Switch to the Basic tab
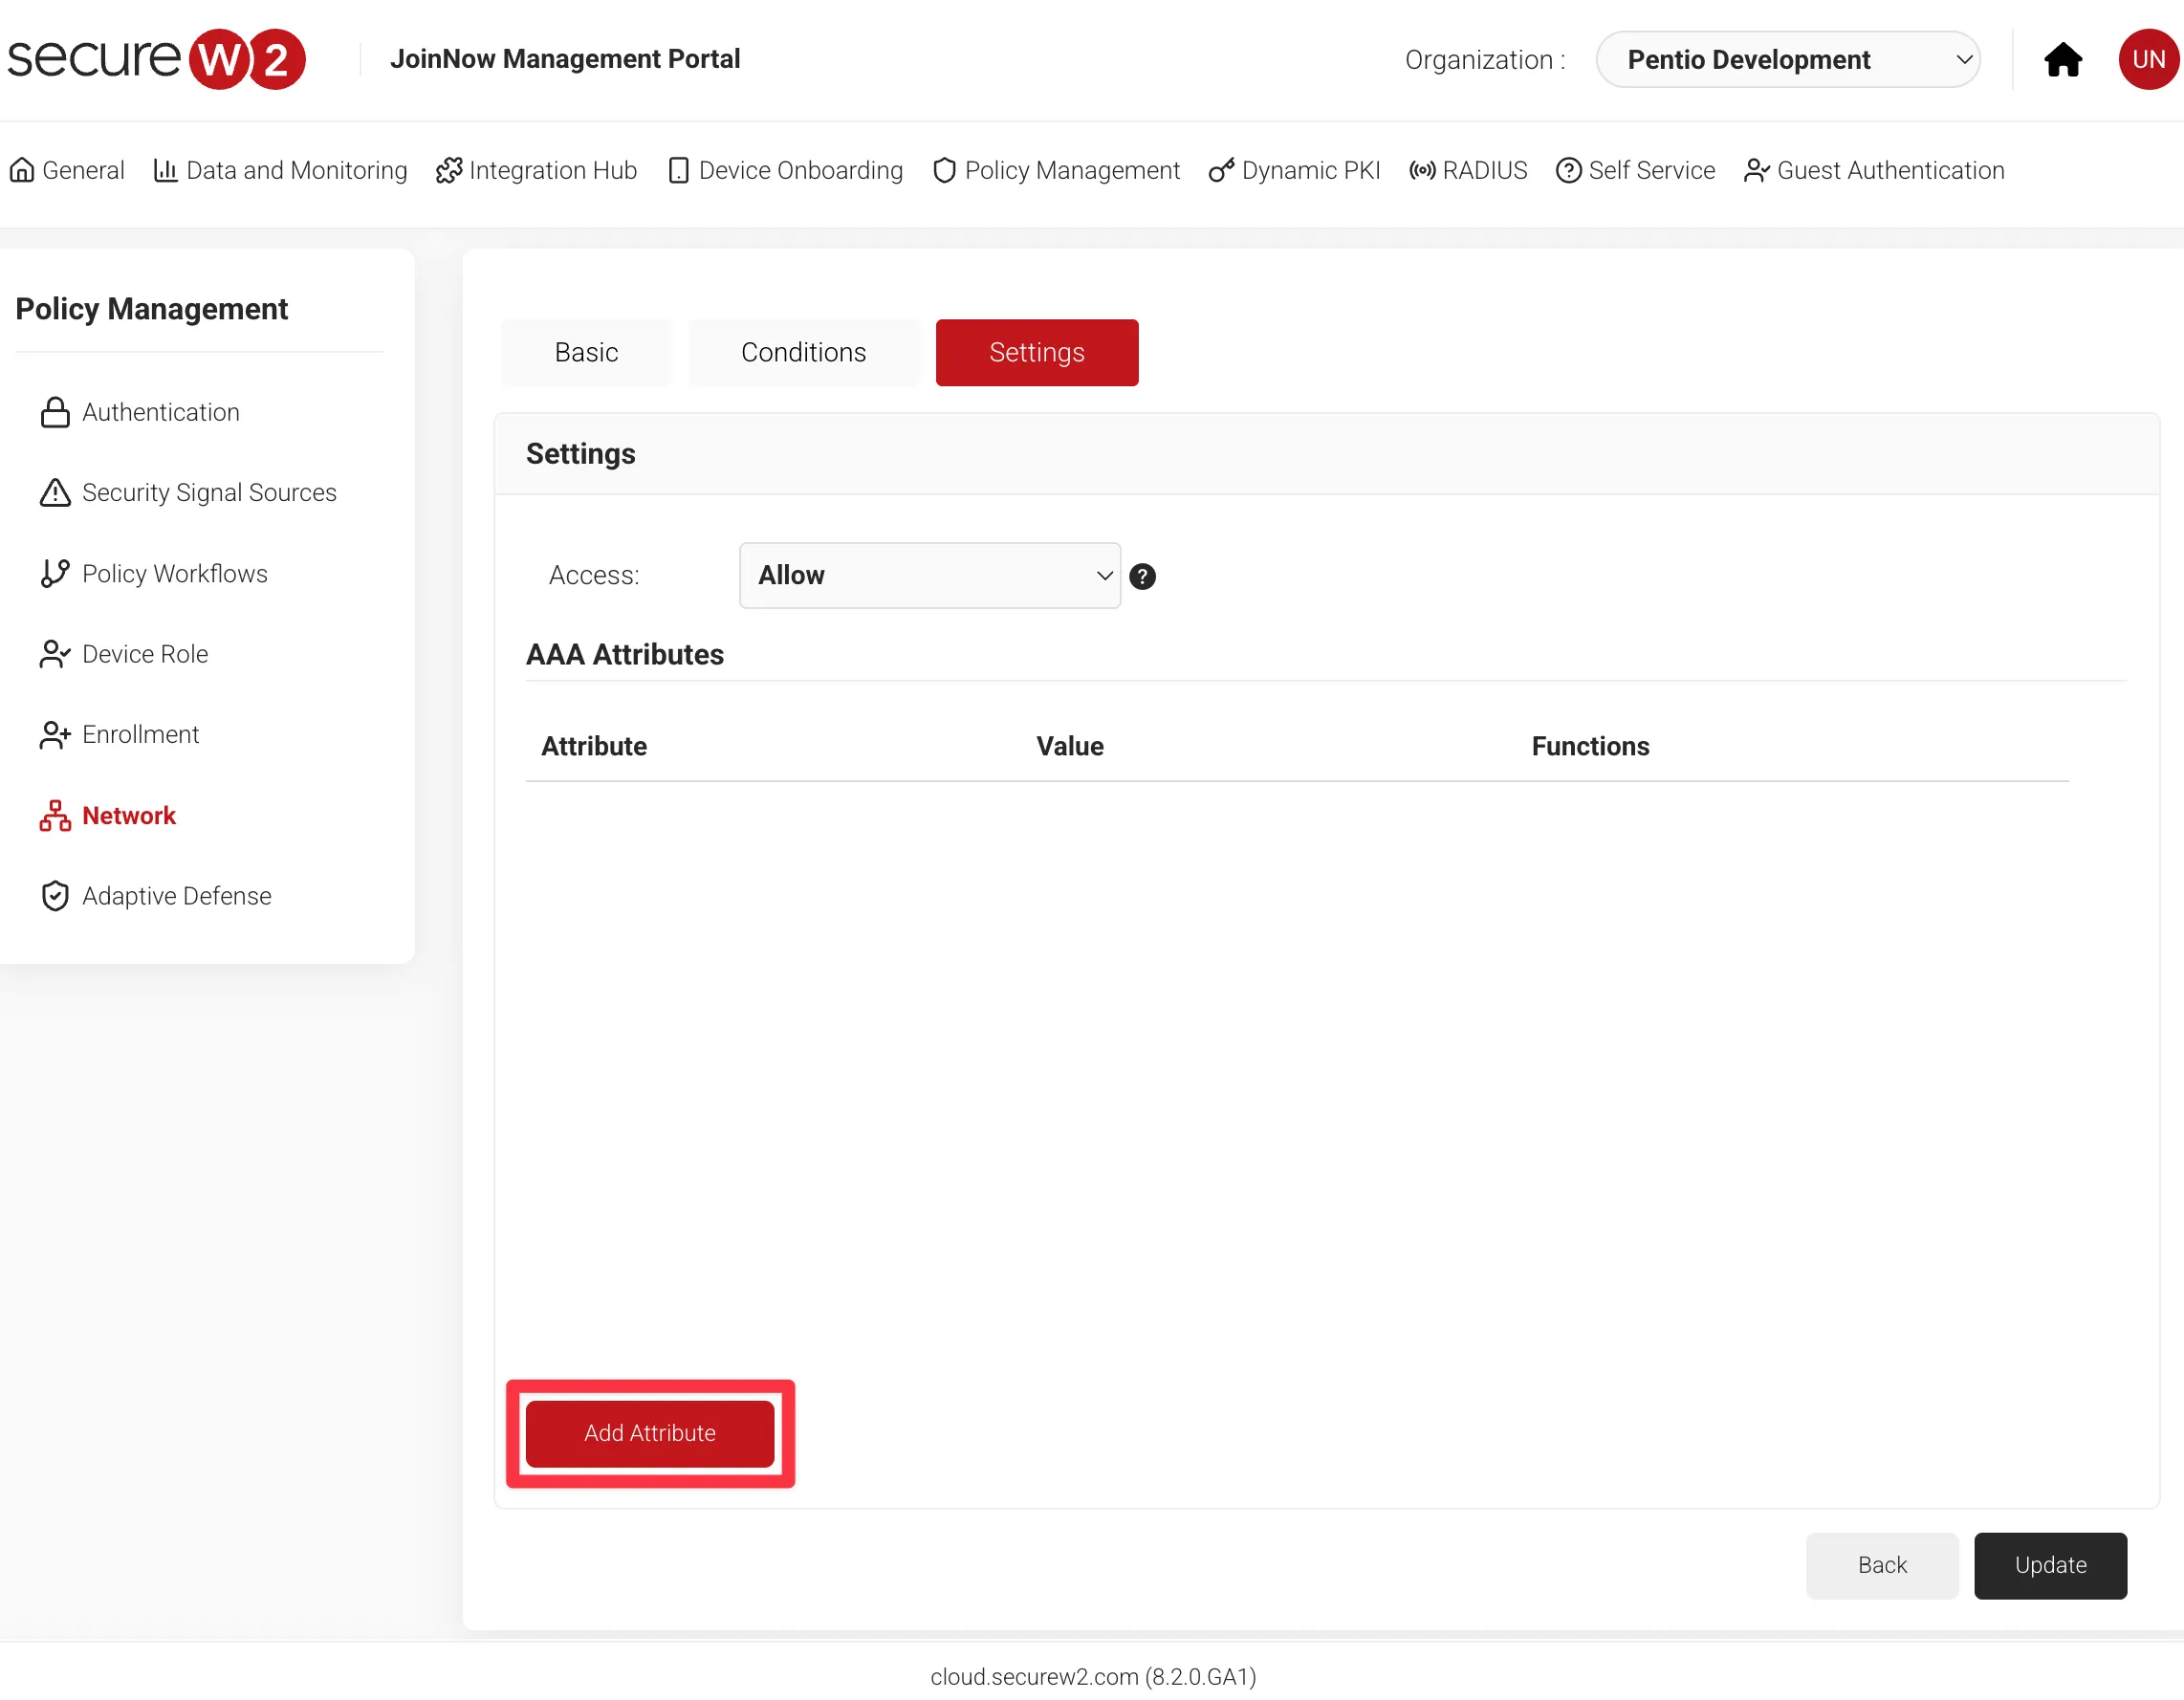 point(586,352)
